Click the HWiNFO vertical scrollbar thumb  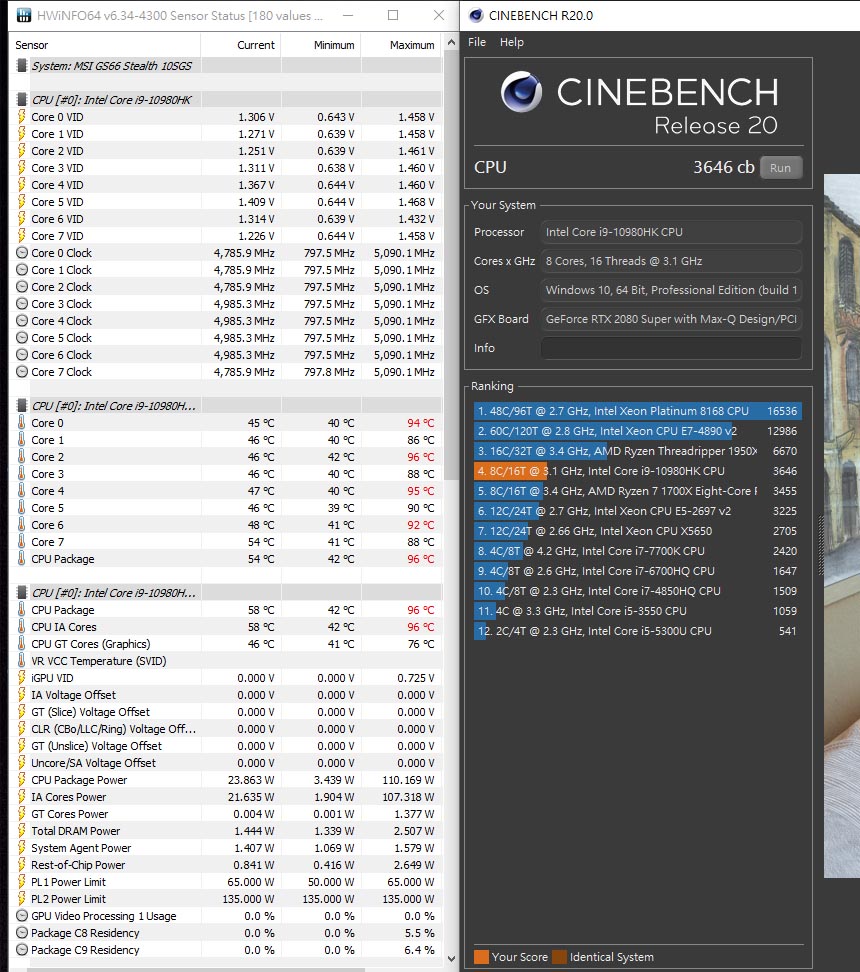tap(451, 267)
